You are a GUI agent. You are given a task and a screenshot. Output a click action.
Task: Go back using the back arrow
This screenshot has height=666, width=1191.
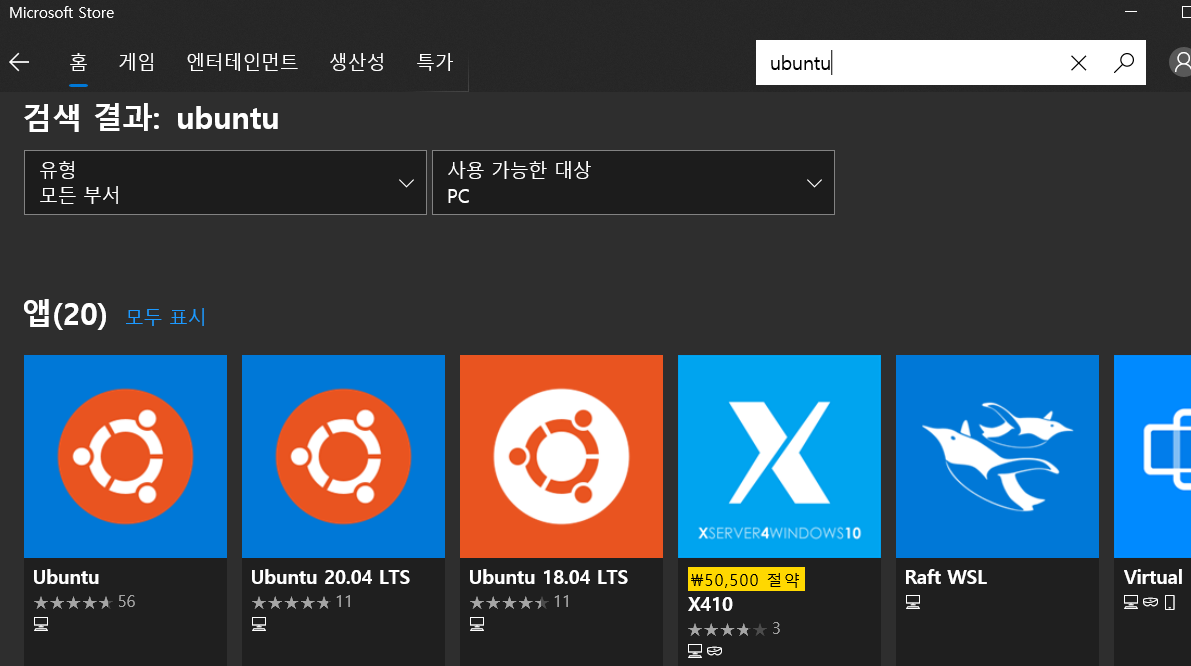click(x=19, y=62)
